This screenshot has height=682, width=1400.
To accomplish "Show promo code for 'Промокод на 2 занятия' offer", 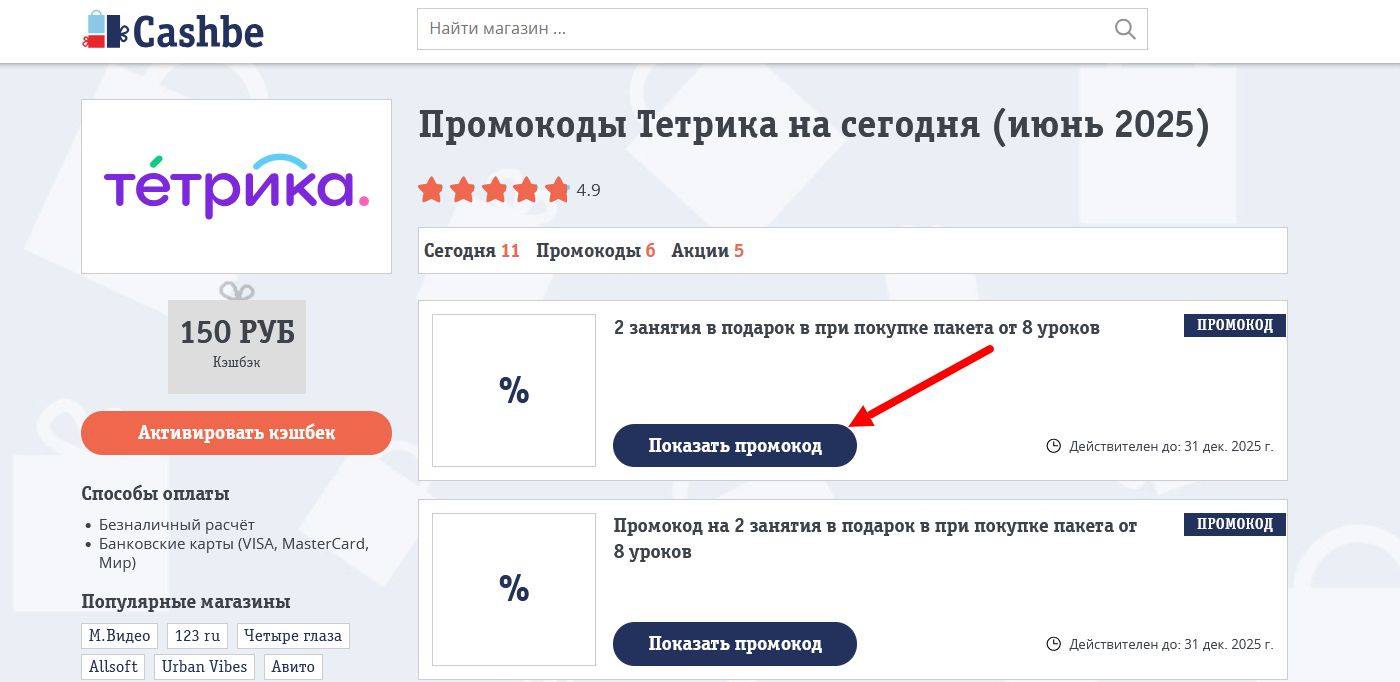I will (x=735, y=643).
